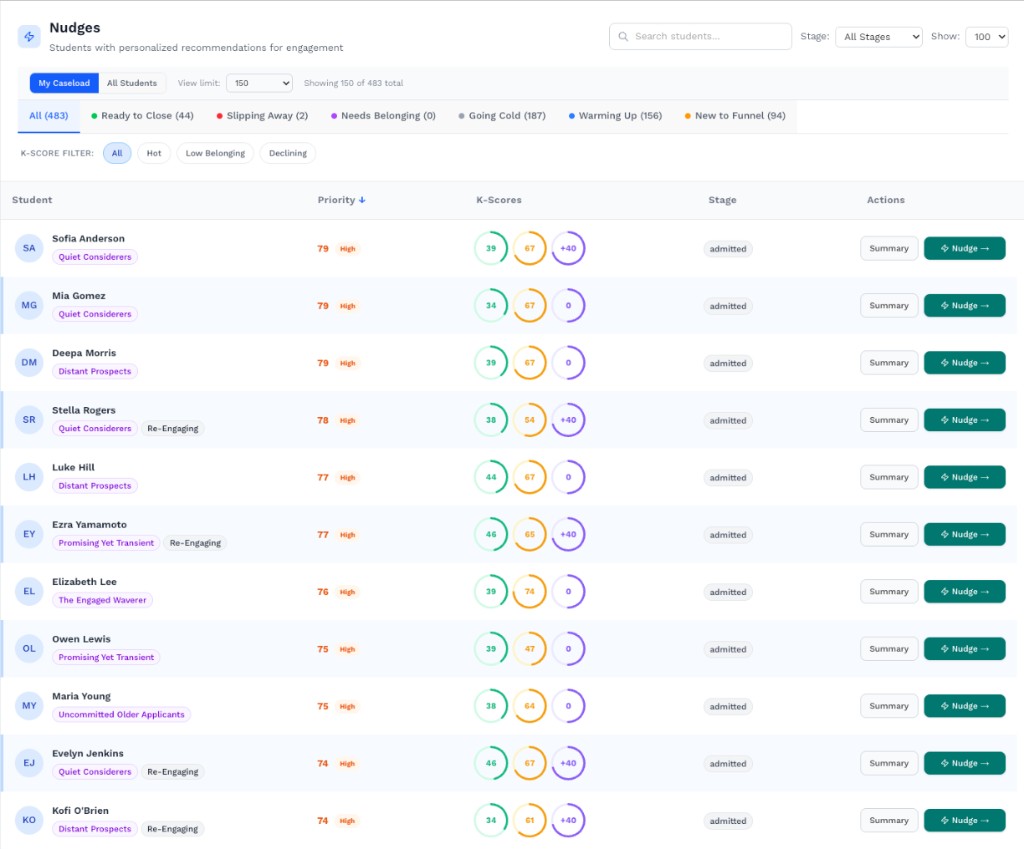The width and height of the screenshot is (1024, 849).
Task: Click Owen Lewis's Promising Yet Transient tag
Action: [106, 657]
